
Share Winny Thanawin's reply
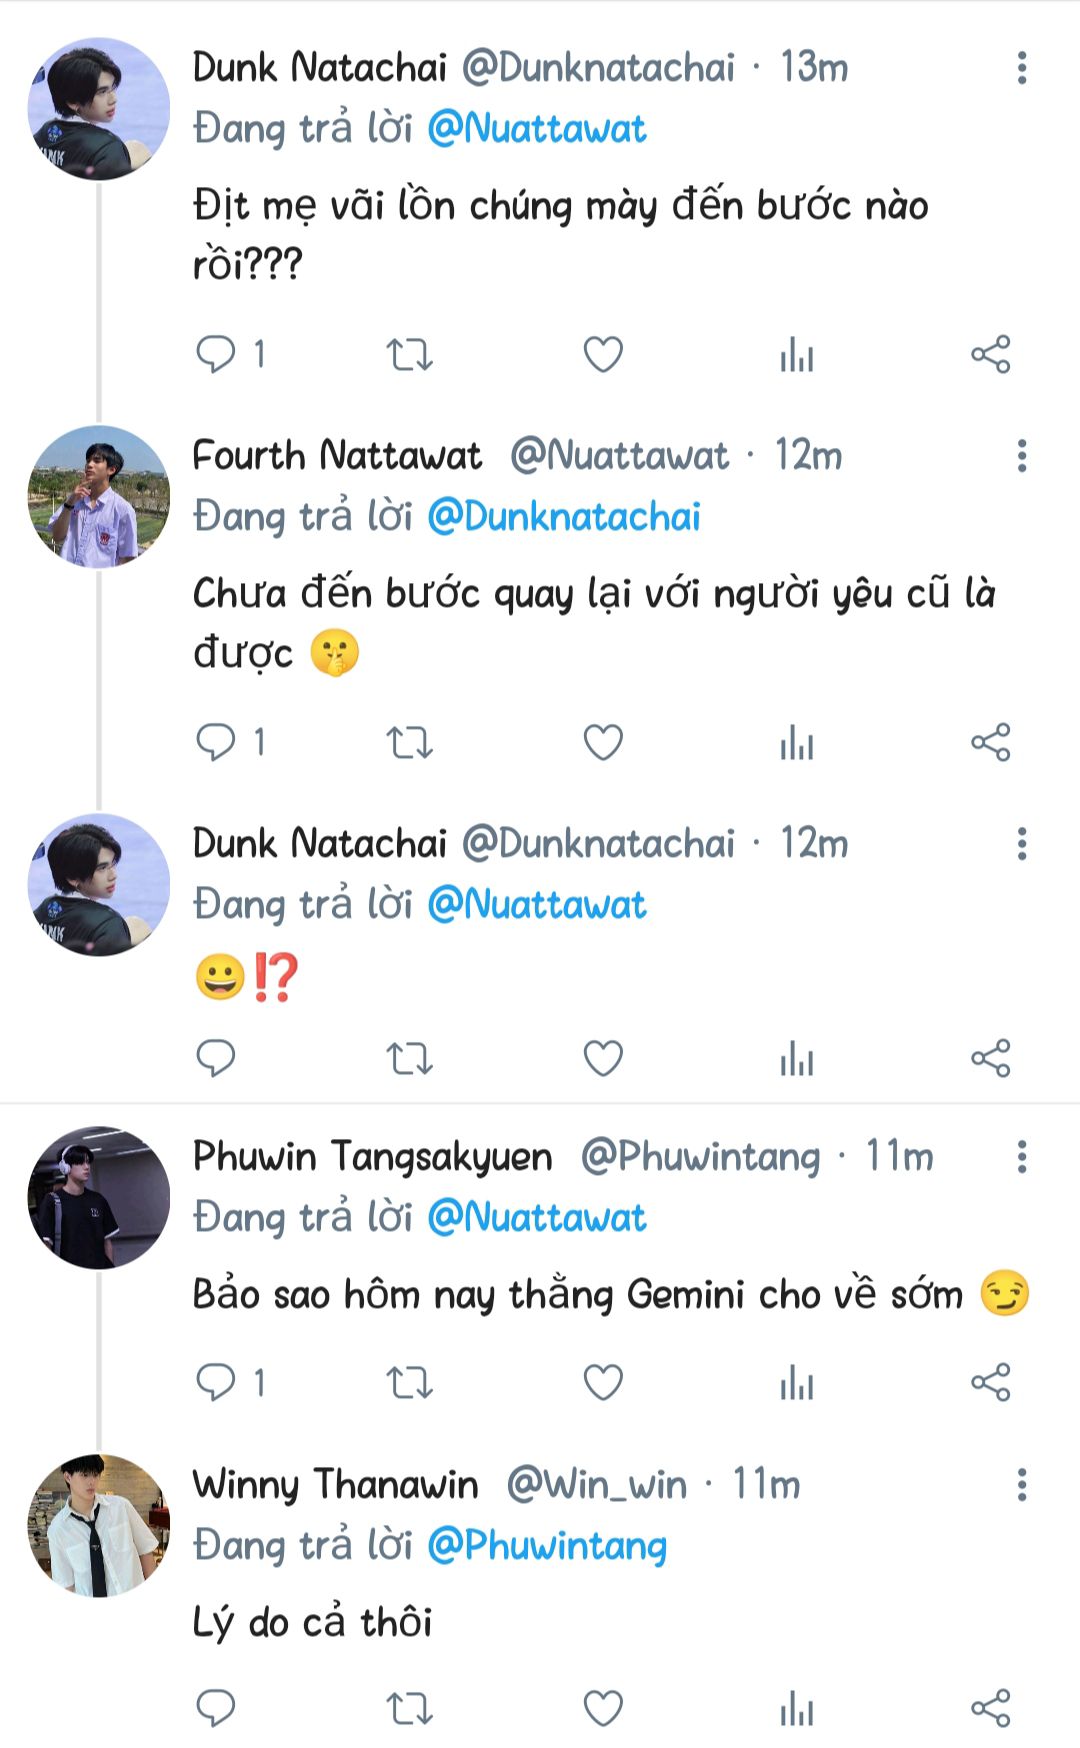click(990, 1708)
